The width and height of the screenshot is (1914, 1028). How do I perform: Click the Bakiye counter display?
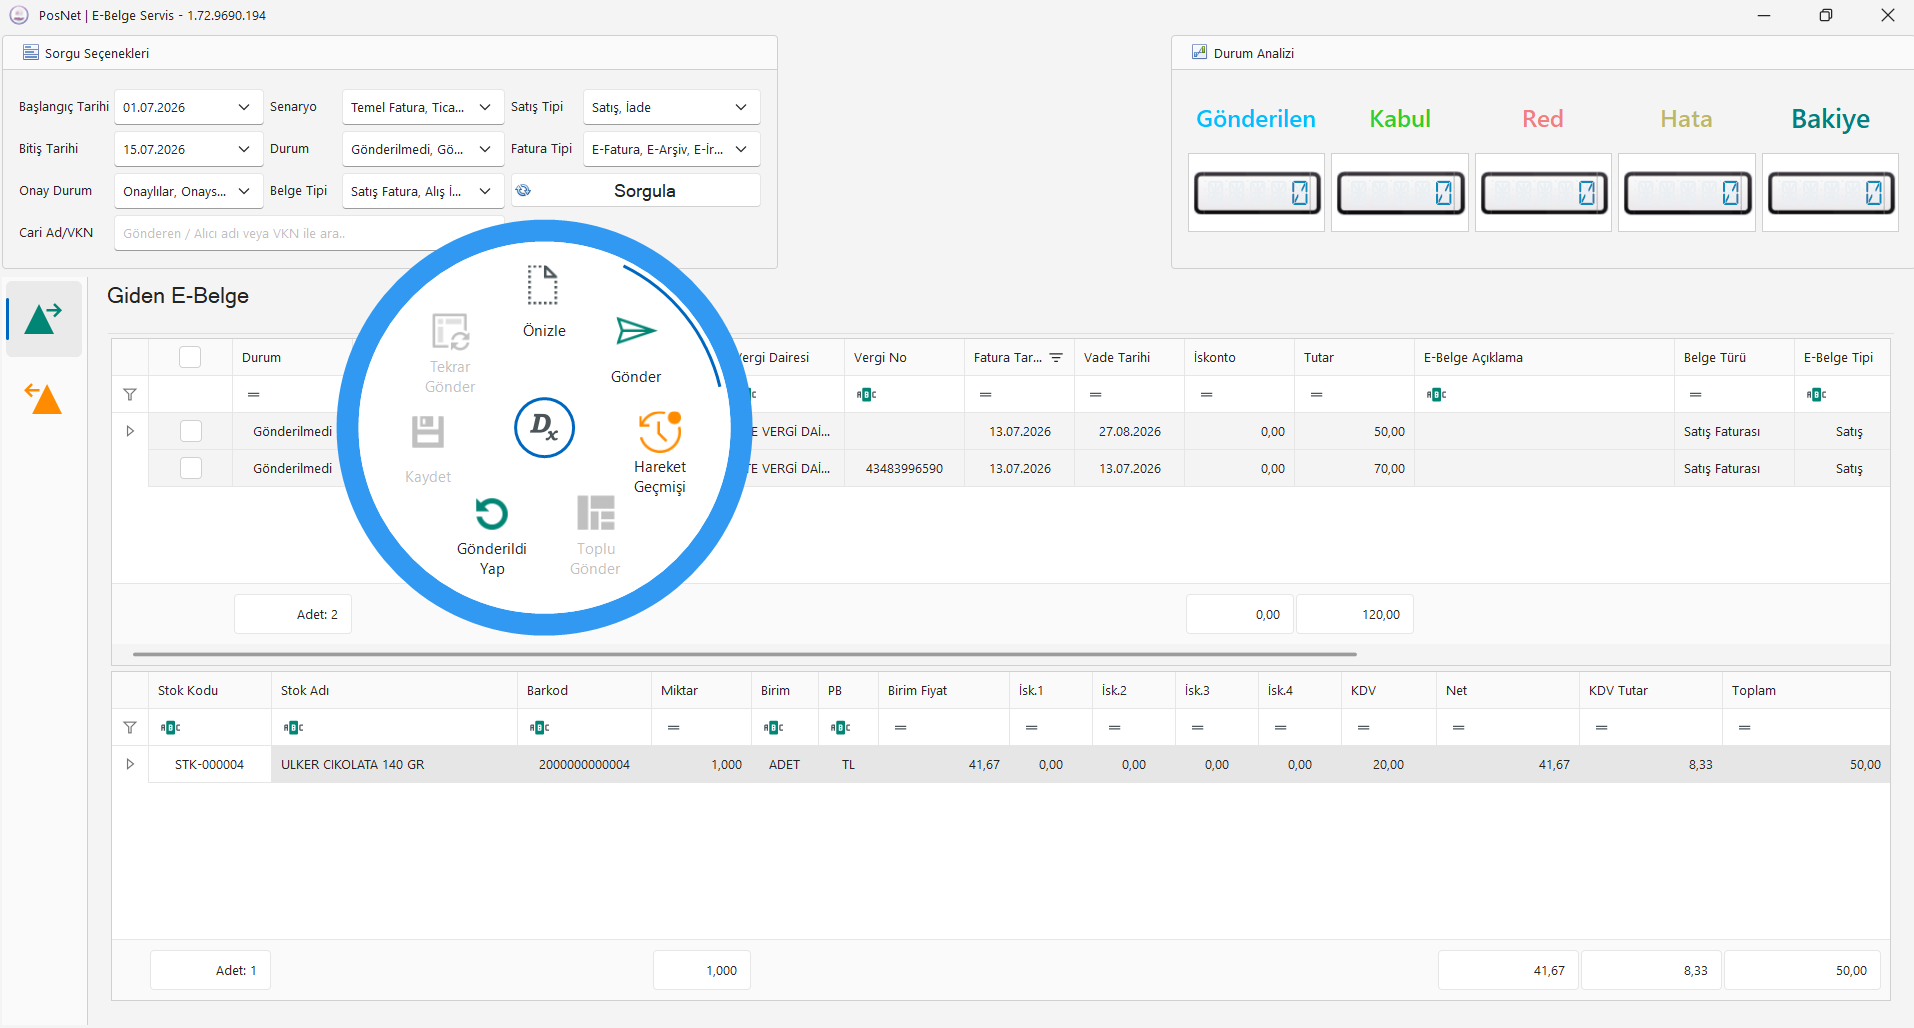[x=1831, y=192]
